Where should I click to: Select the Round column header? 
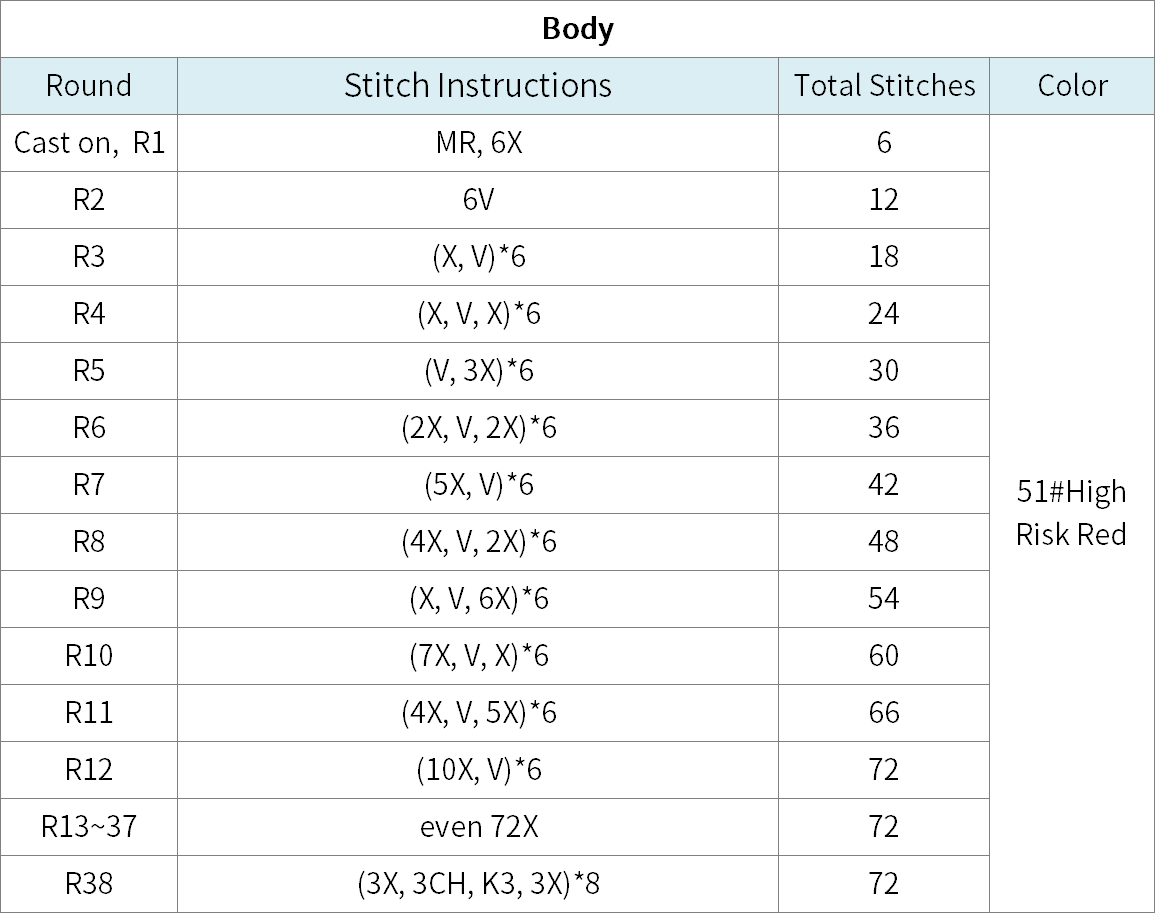(88, 86)
